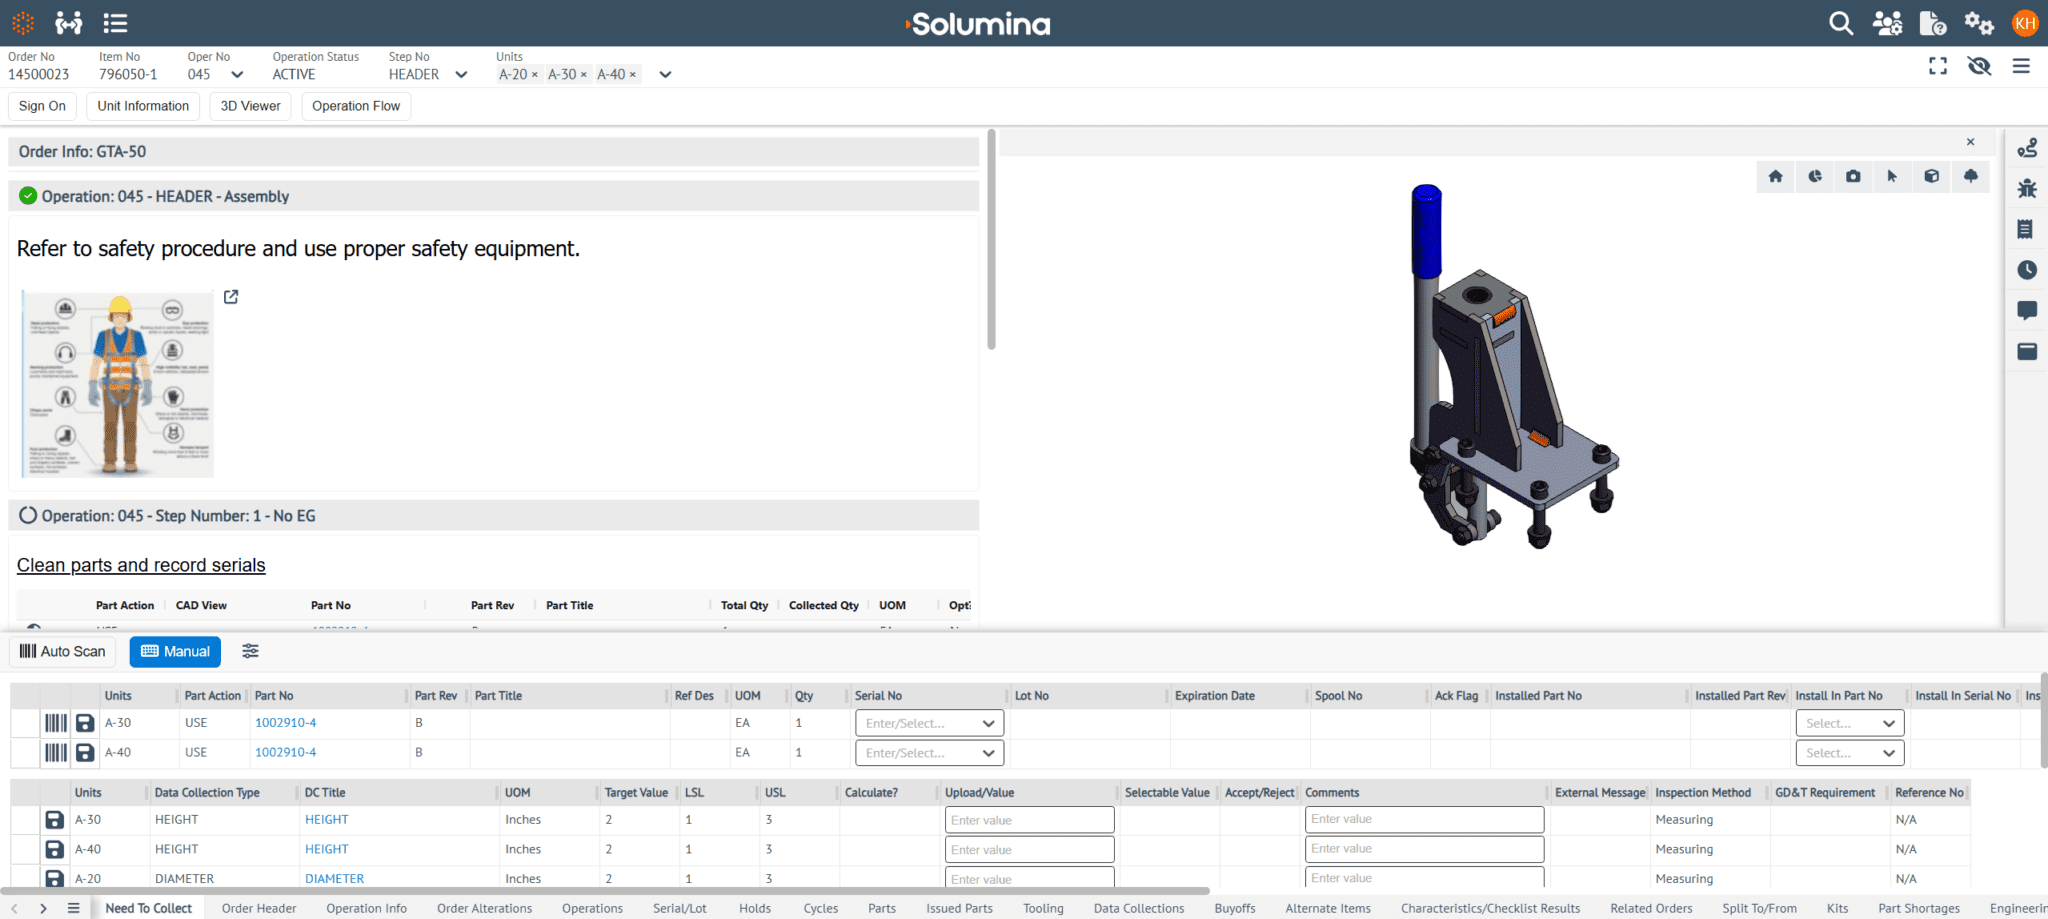Click the clock history icon in right sidebar

pyautogui.click(x=2028, y=270)
